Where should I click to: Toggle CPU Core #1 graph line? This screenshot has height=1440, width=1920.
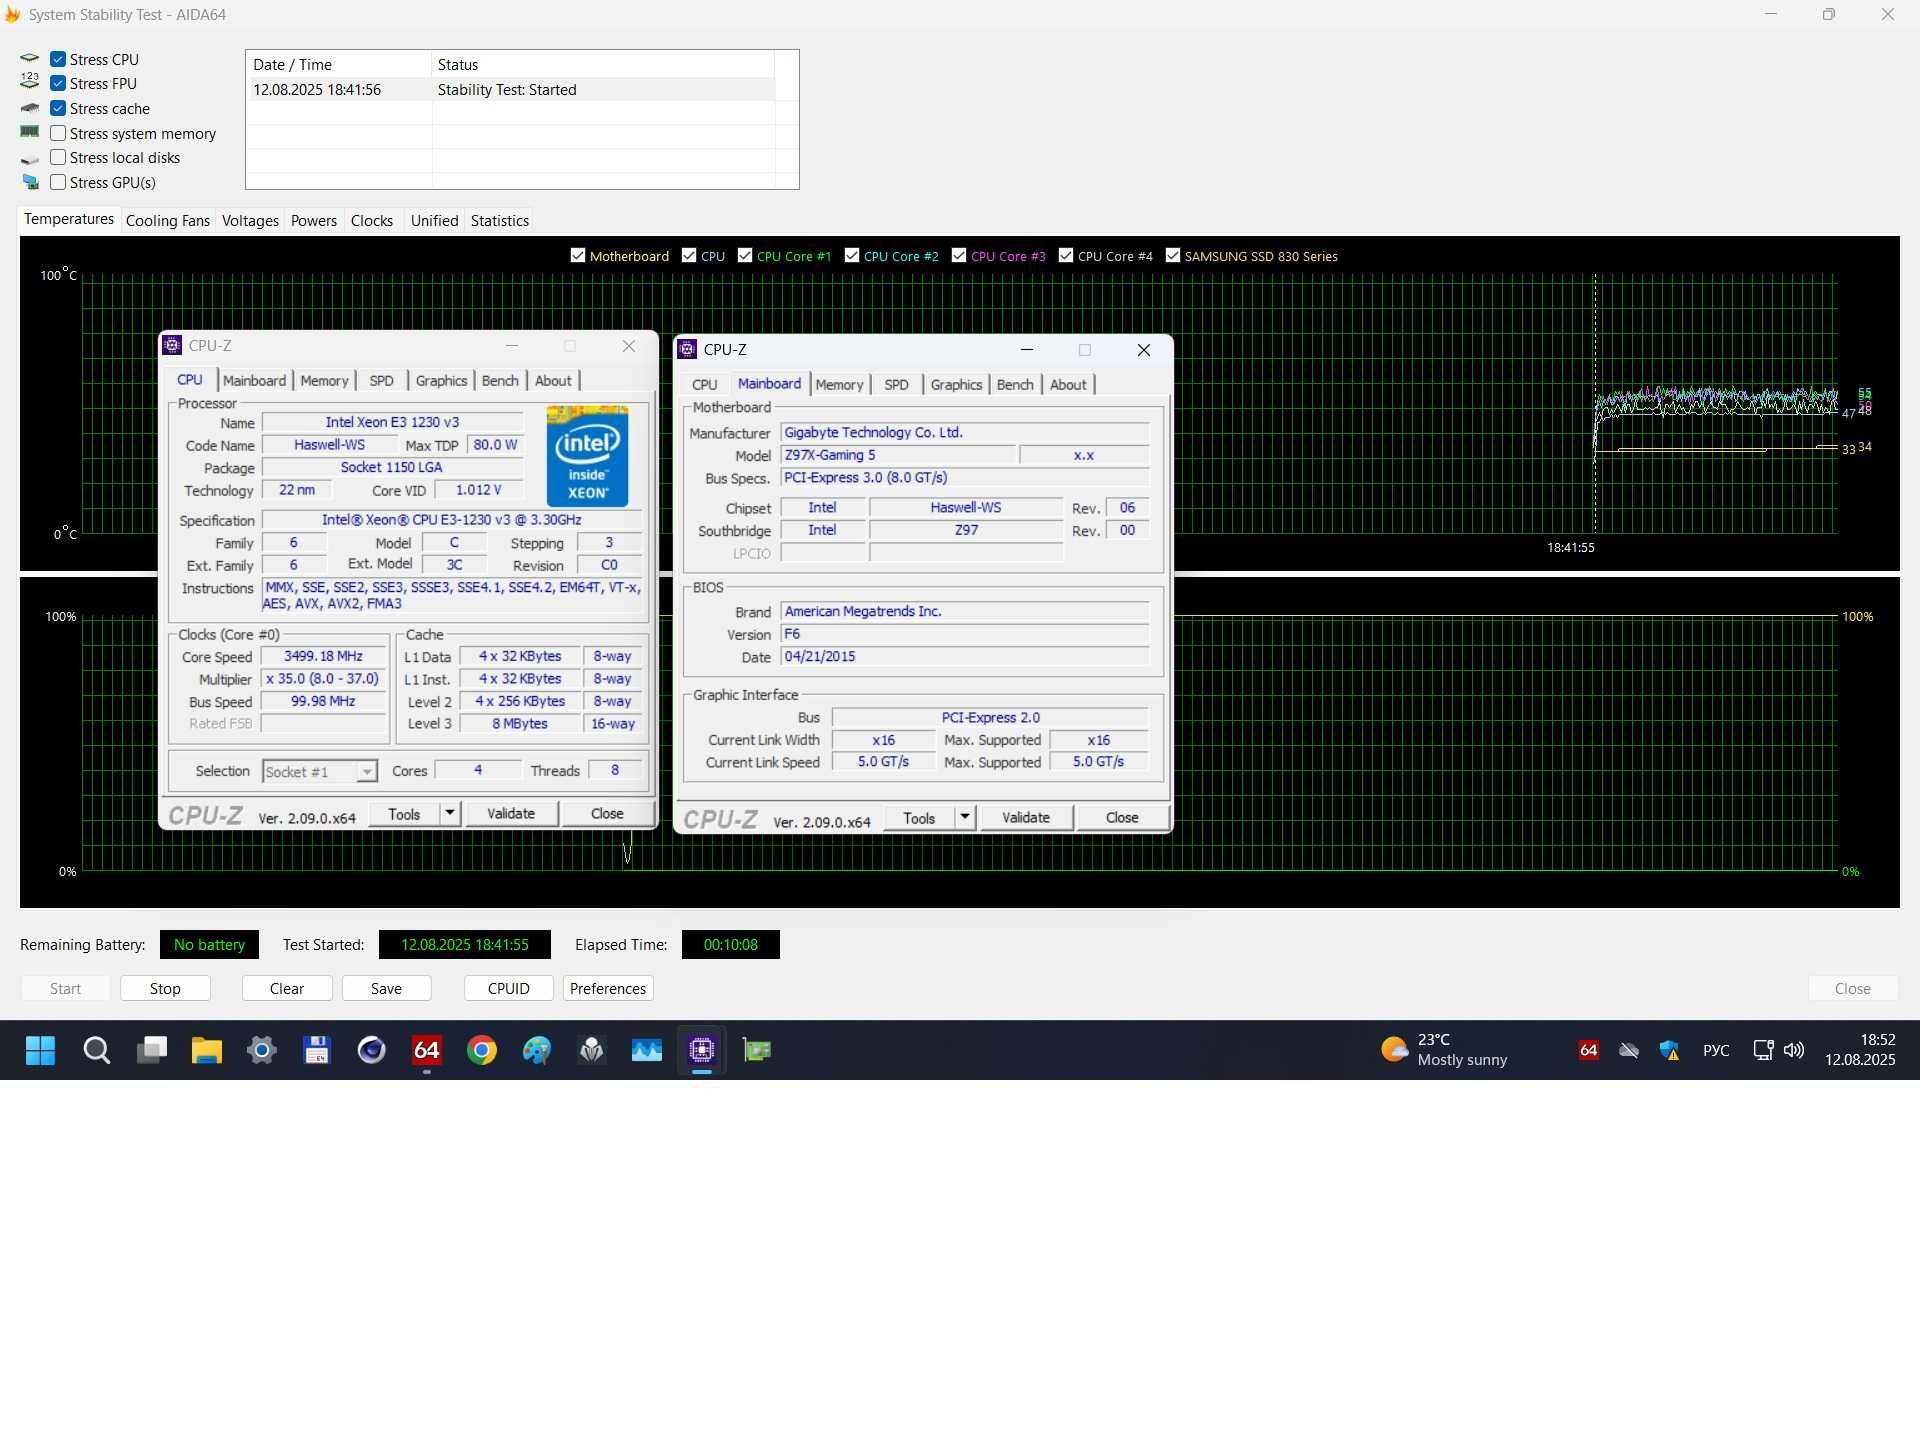(x=745, y=255)
